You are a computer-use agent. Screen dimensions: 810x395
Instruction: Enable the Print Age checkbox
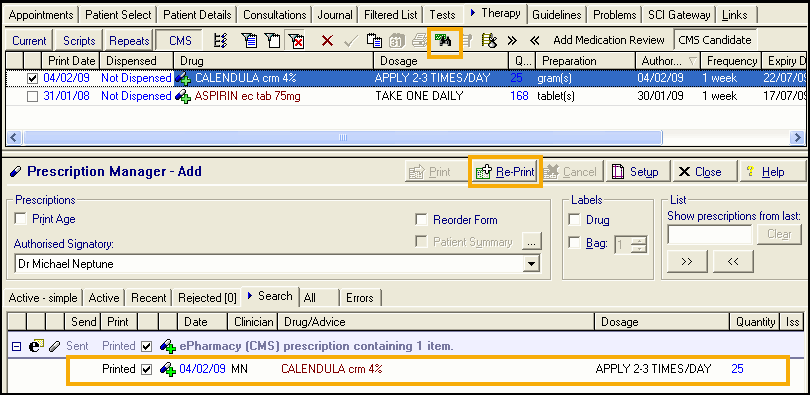point(21,219)
